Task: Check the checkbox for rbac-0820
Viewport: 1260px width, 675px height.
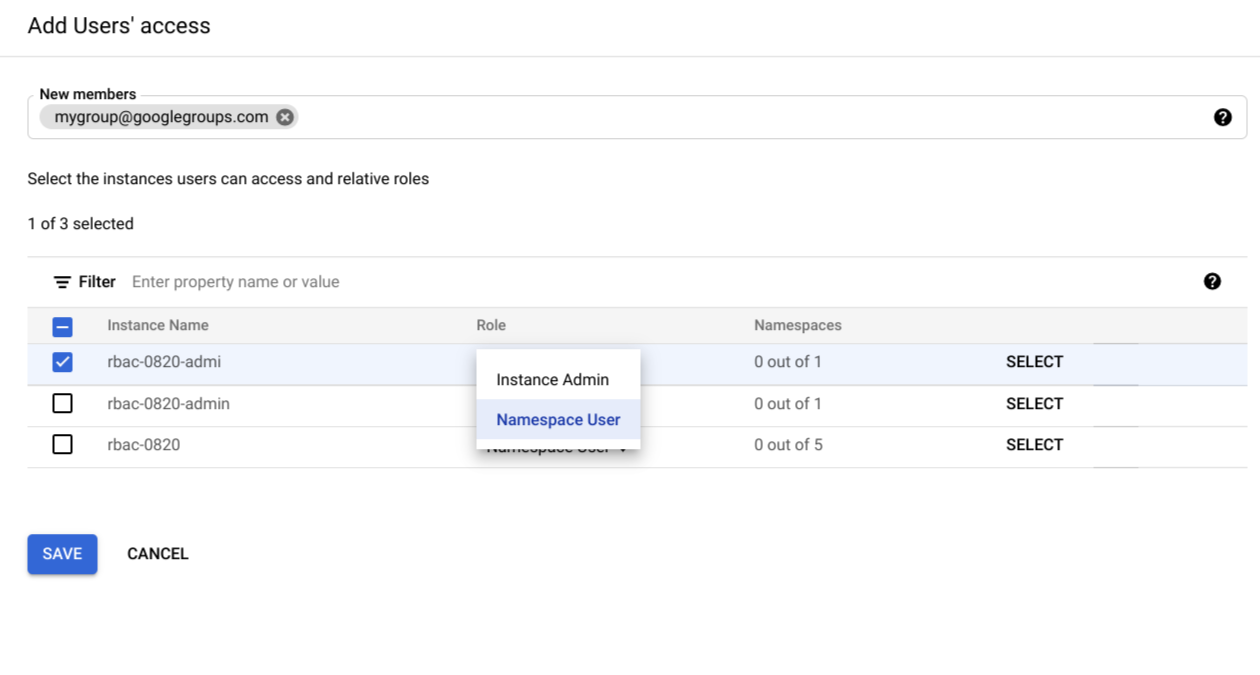Action: pyautogui.click(x=62, y=444)
